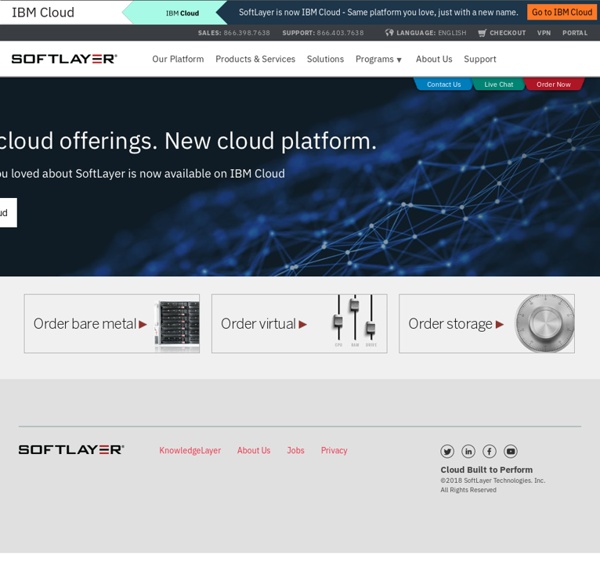Select the Contact Us tab
Screen dimensions: 600x587
[x=443, y=84]
